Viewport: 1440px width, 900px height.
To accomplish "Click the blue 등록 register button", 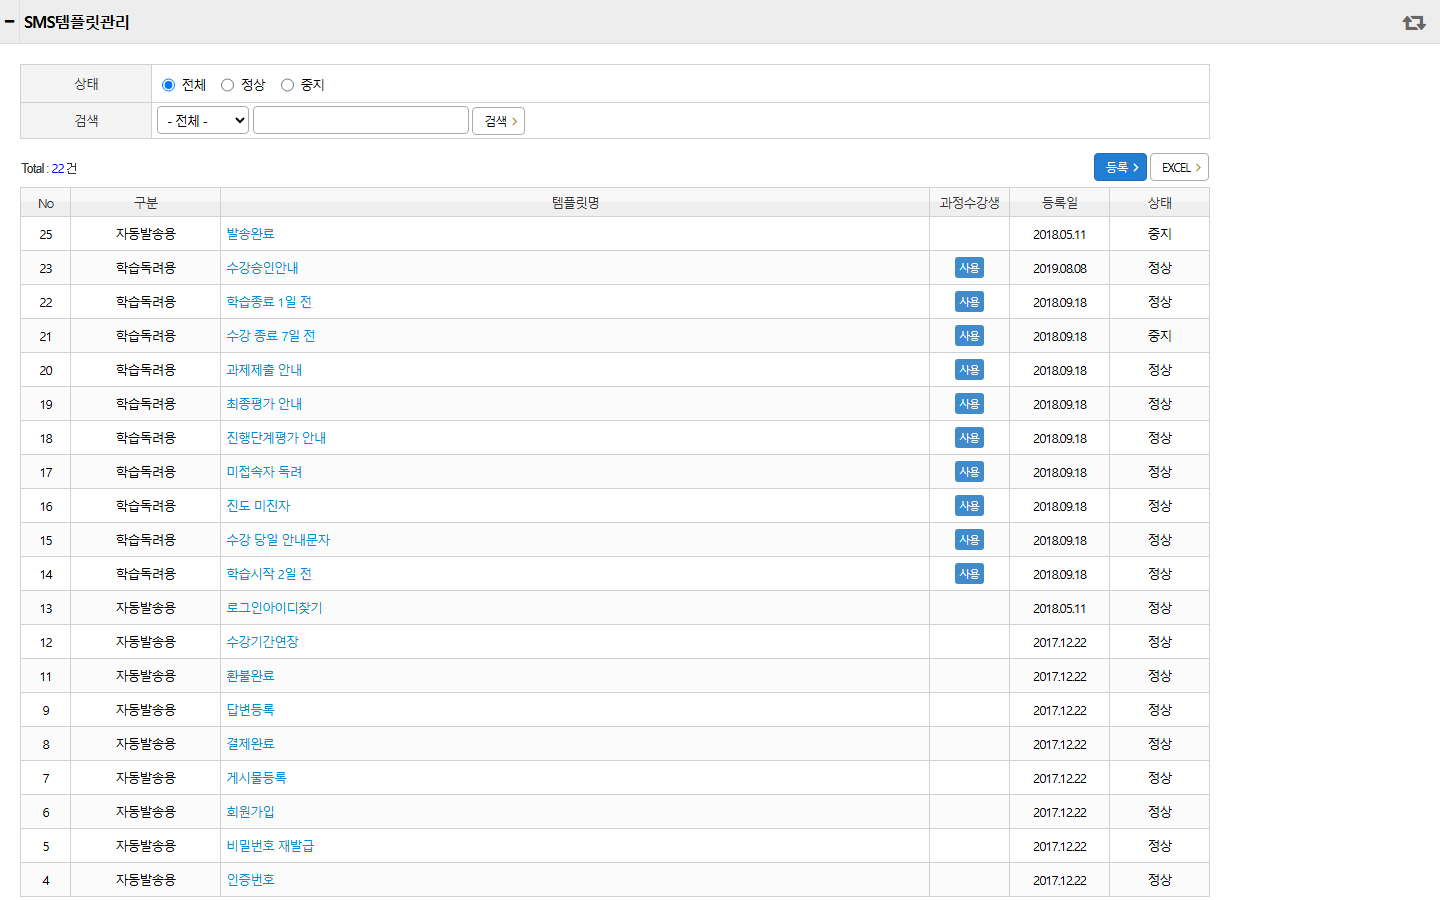I will pyautogui.click(x=1120, y=167).
